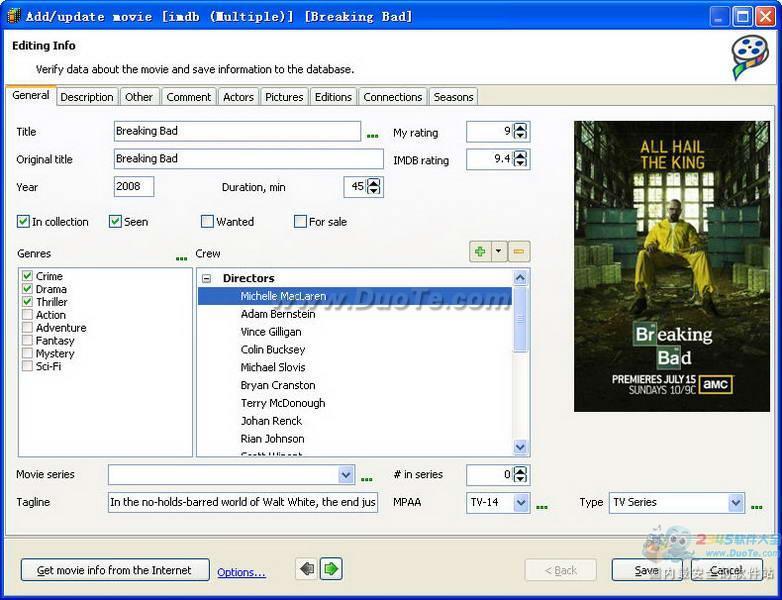Click the green plus add crew icon
782x600 pixels.
[x=480, y=251]
